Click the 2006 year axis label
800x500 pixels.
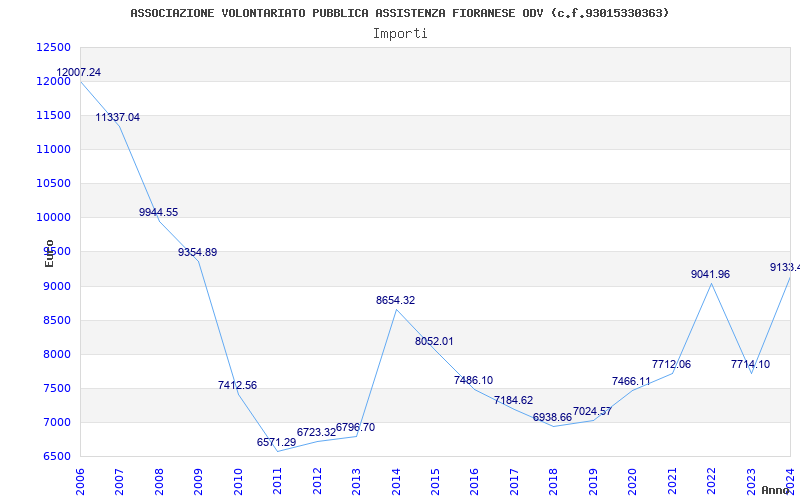pyautogui.click(x=80, y=482)
